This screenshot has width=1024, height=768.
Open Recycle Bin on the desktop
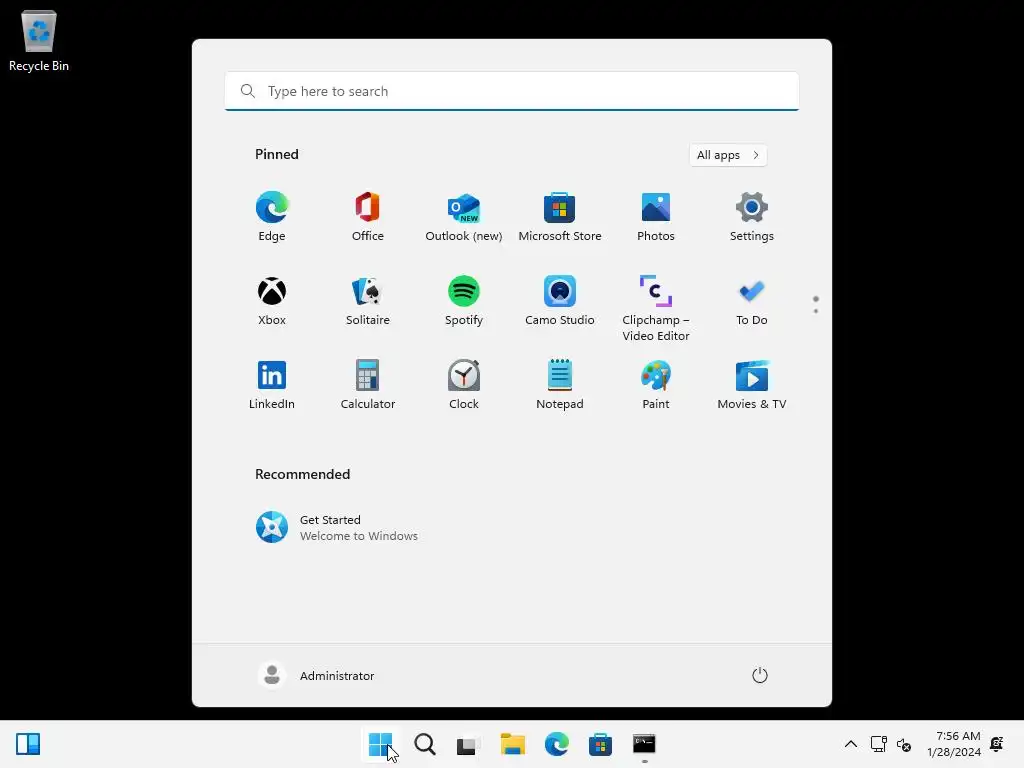pyautogui.click(x=39, y=40)
